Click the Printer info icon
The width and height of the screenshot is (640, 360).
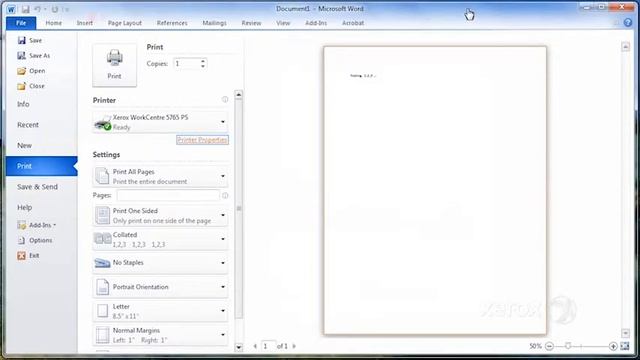pyautogui.click(x=225, y=100)
